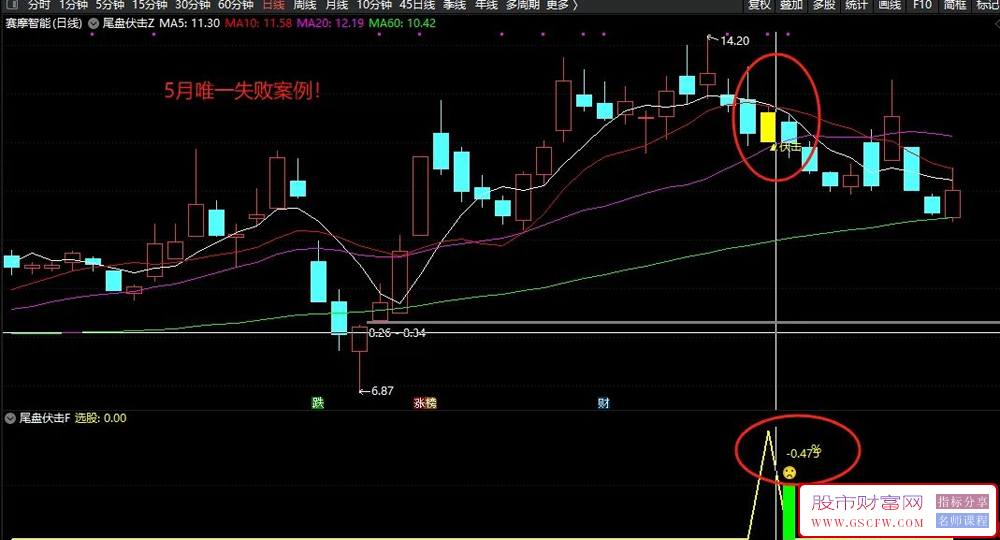Click the 涨榜 info marker
The image size is (1000, 540).
pos(425,403)
